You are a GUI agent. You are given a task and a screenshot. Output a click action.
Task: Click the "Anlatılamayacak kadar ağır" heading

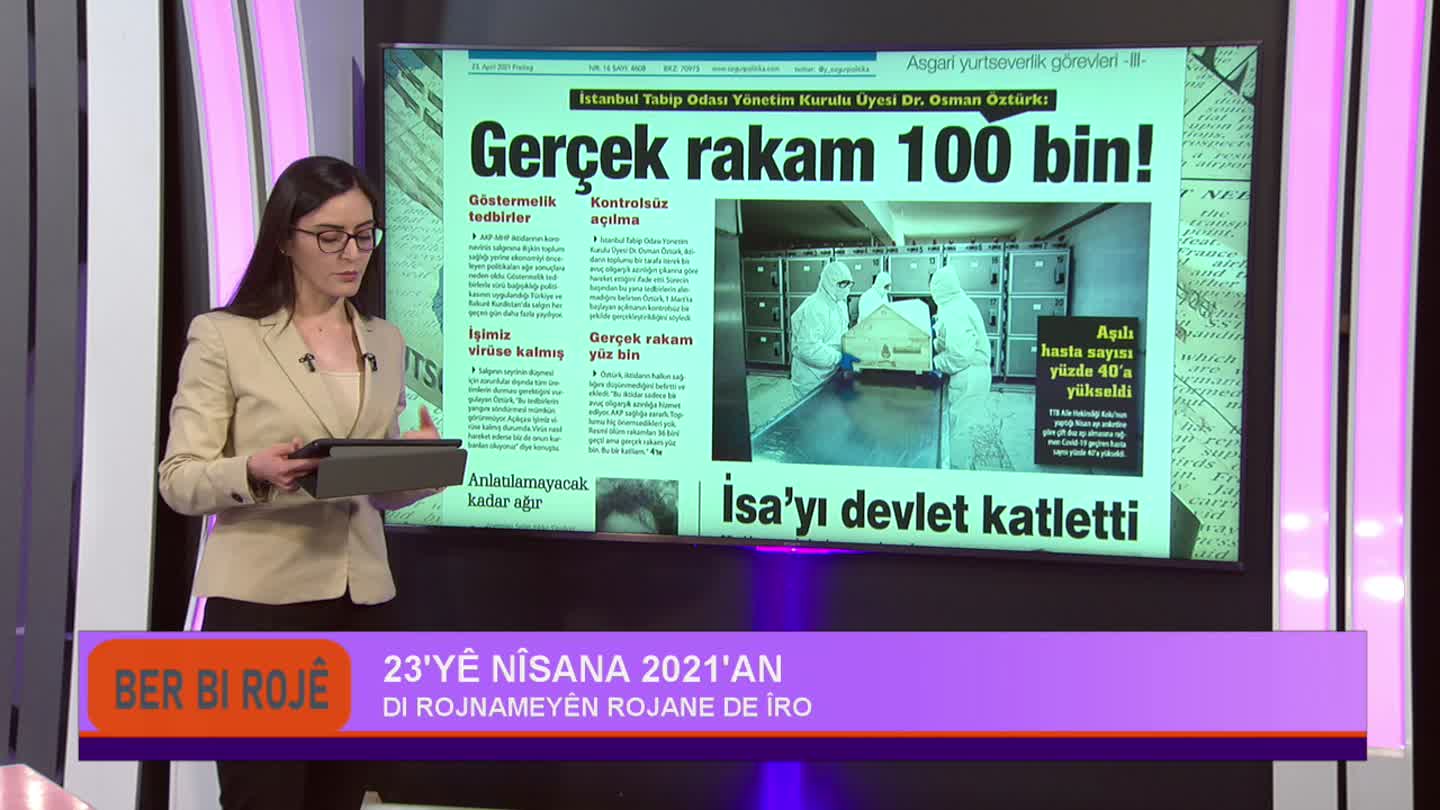[528, 491]
